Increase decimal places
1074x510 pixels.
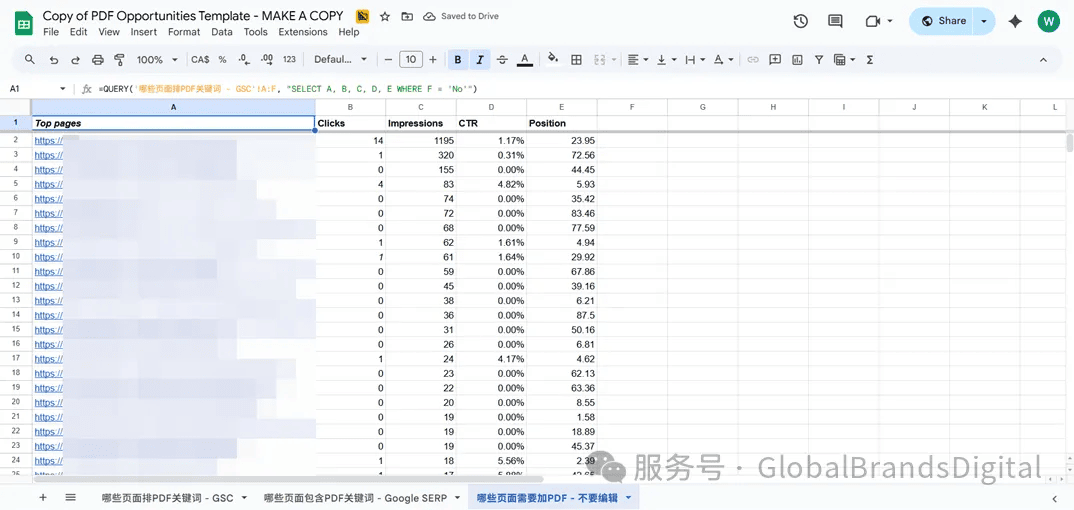(x=267, y=60)
